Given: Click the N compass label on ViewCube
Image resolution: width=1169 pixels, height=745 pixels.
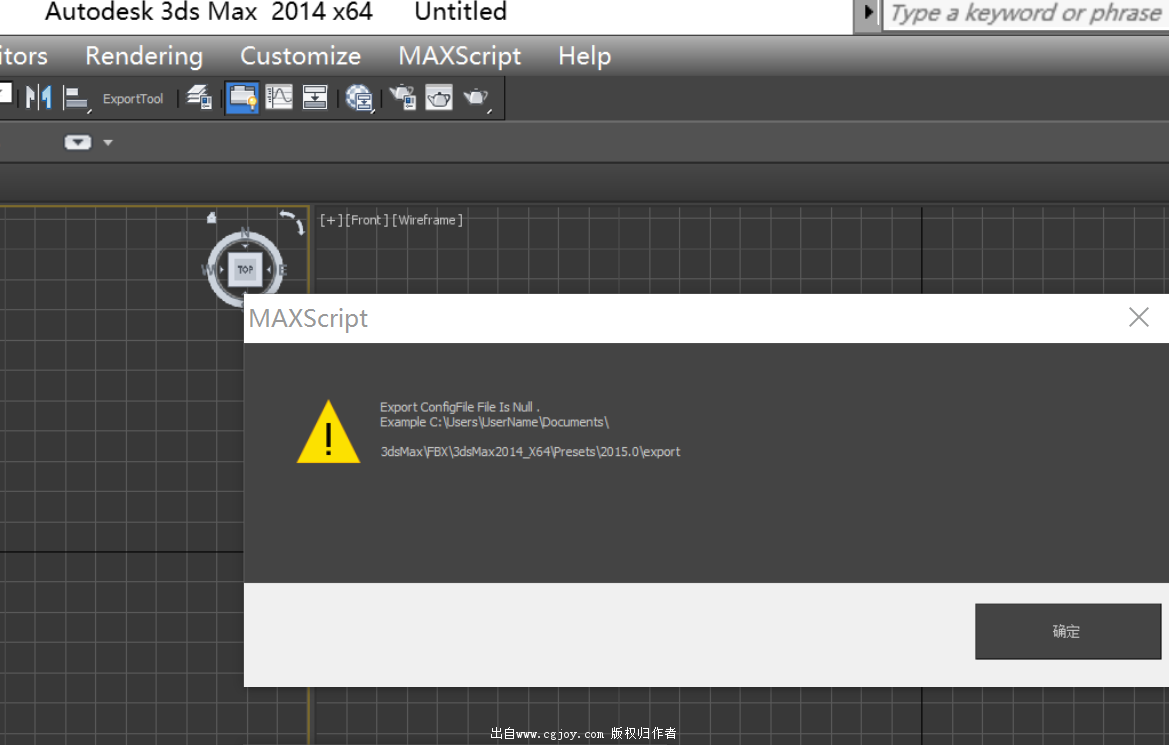Looking at the screenshot, I should coord(245,233).
